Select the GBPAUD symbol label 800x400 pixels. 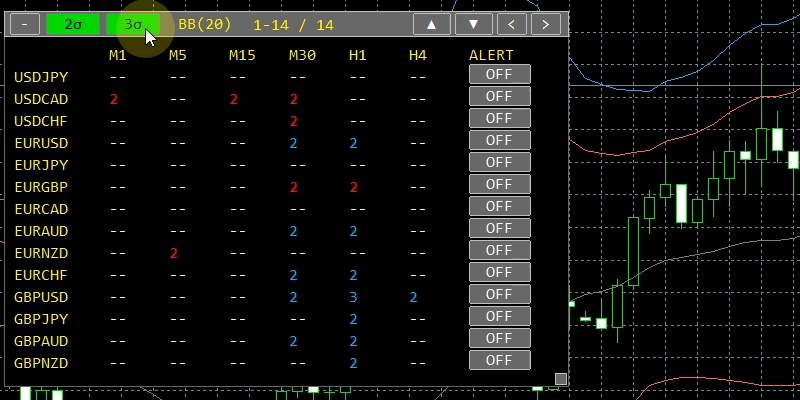pyautogui.click(x=41, y=341)
